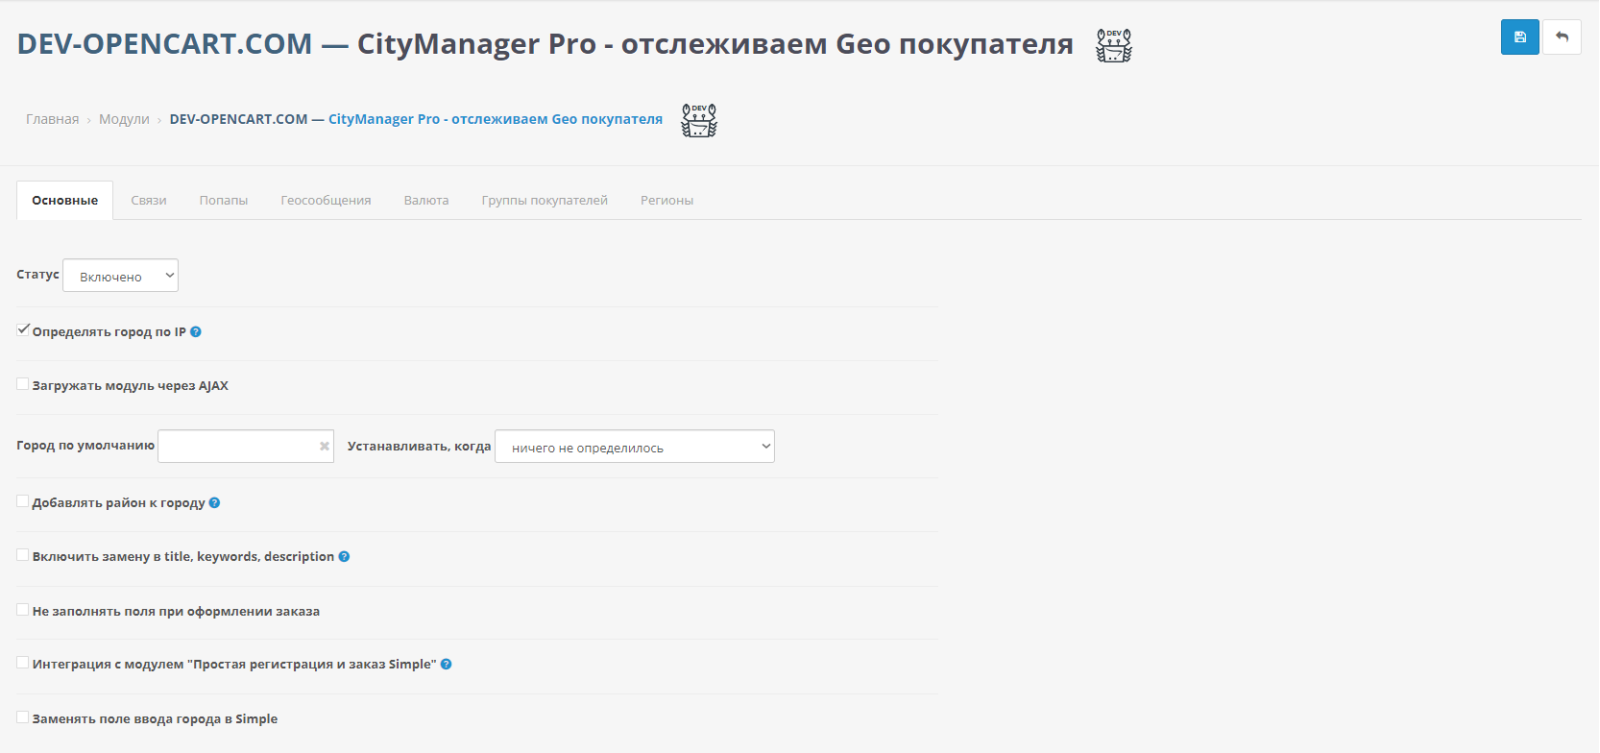Go to the Группы покупателей tab
Viewport: 1600px width, 753px height.
[x=545, y=200]
